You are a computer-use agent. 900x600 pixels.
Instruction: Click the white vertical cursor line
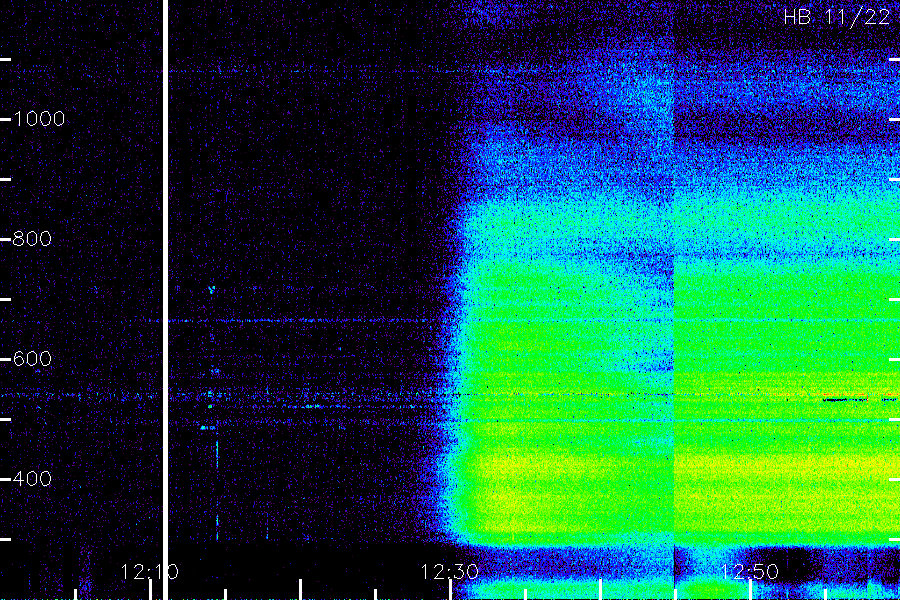pyautogui.click(x=165, y=300)
